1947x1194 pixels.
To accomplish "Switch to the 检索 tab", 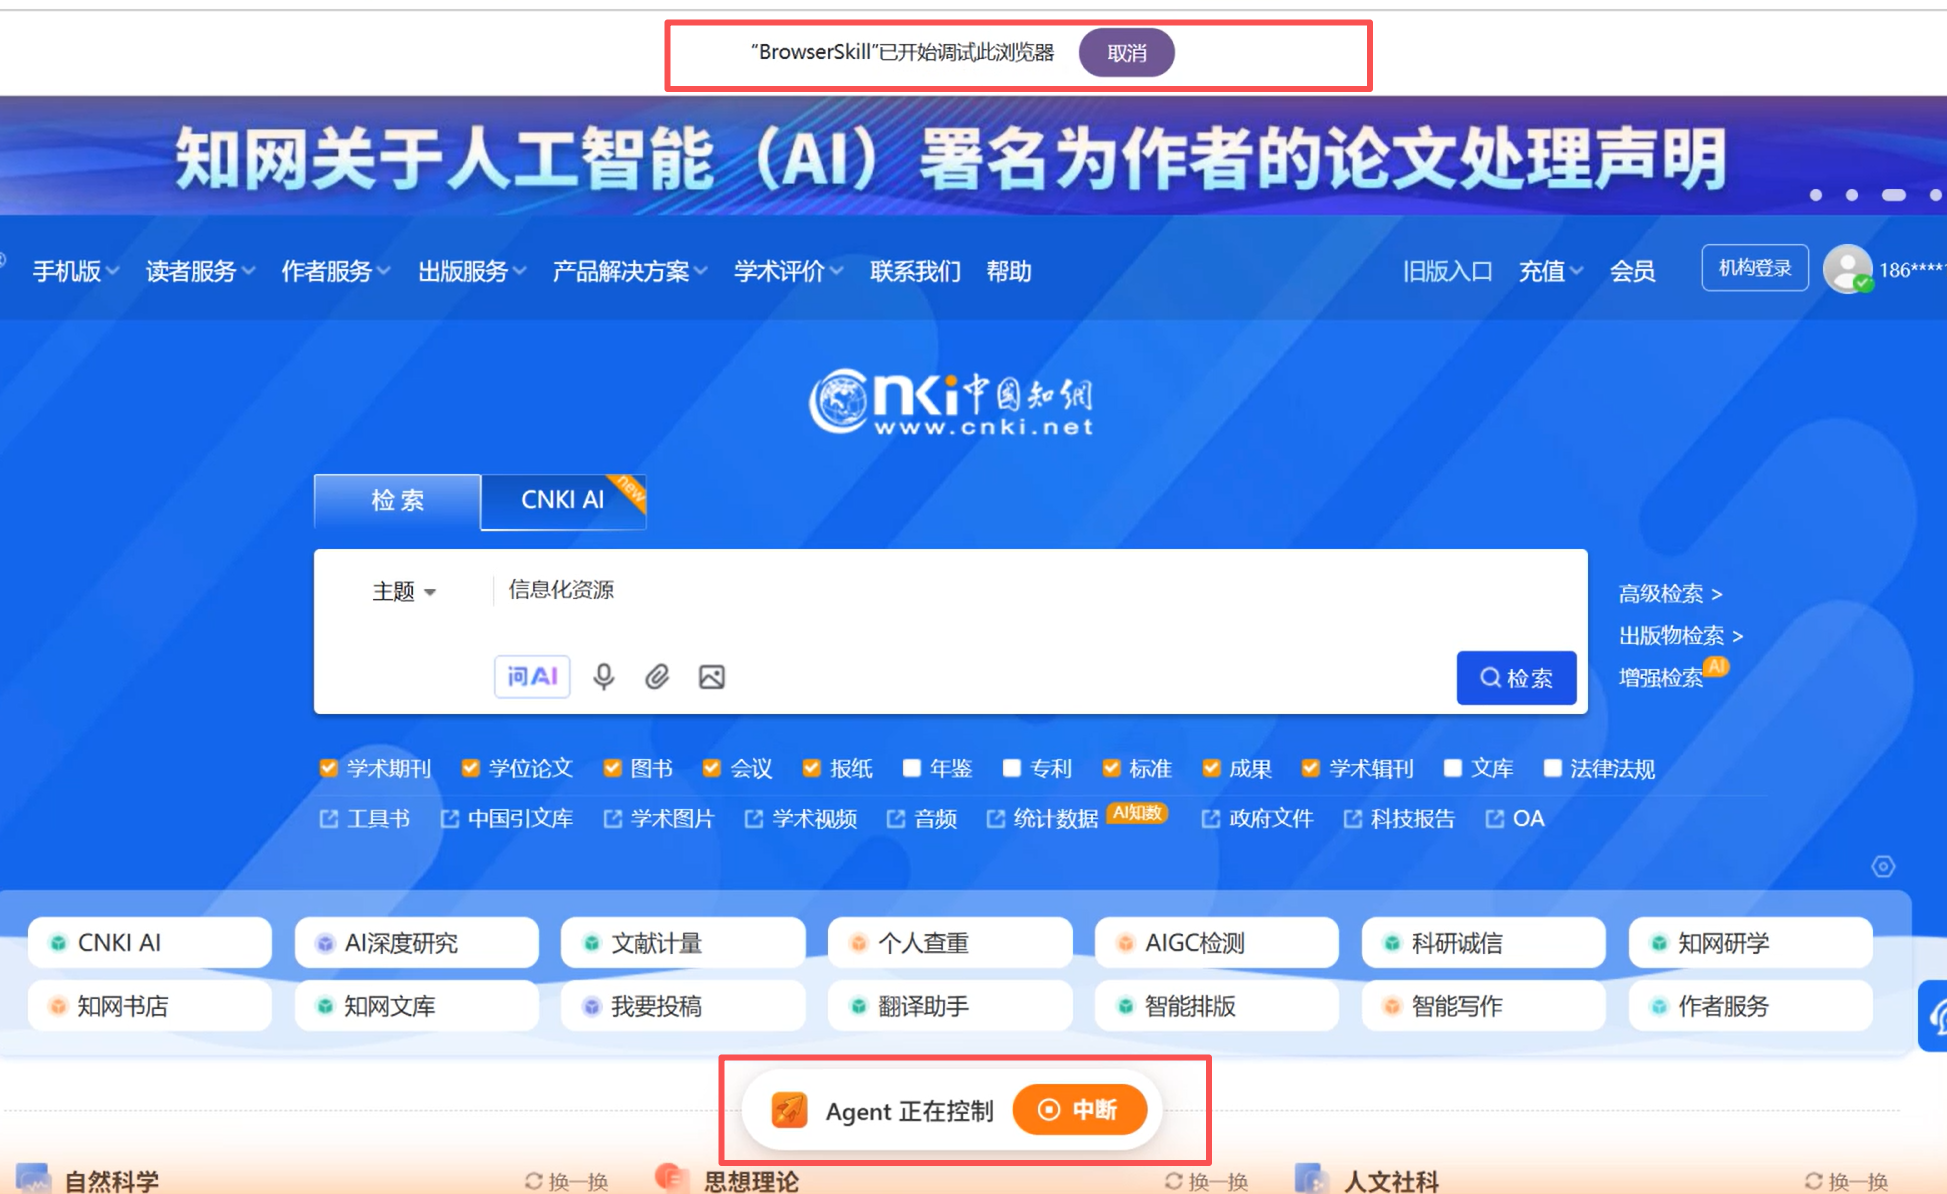I will click(397, 500).
